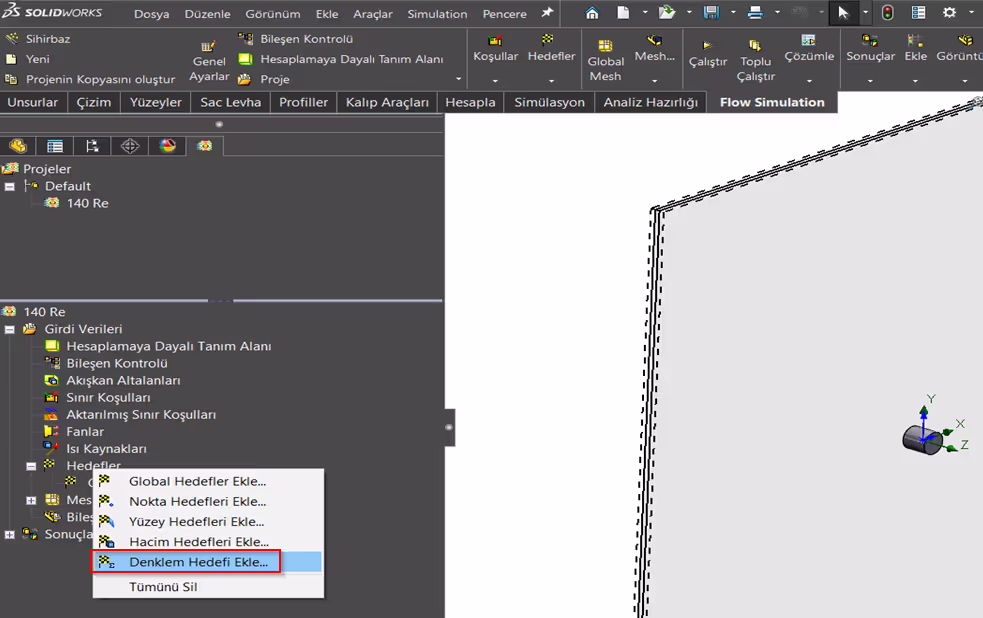Click the Proje ribbon button
The height and width of the screenshot is (618, 983).
(264, 80)
